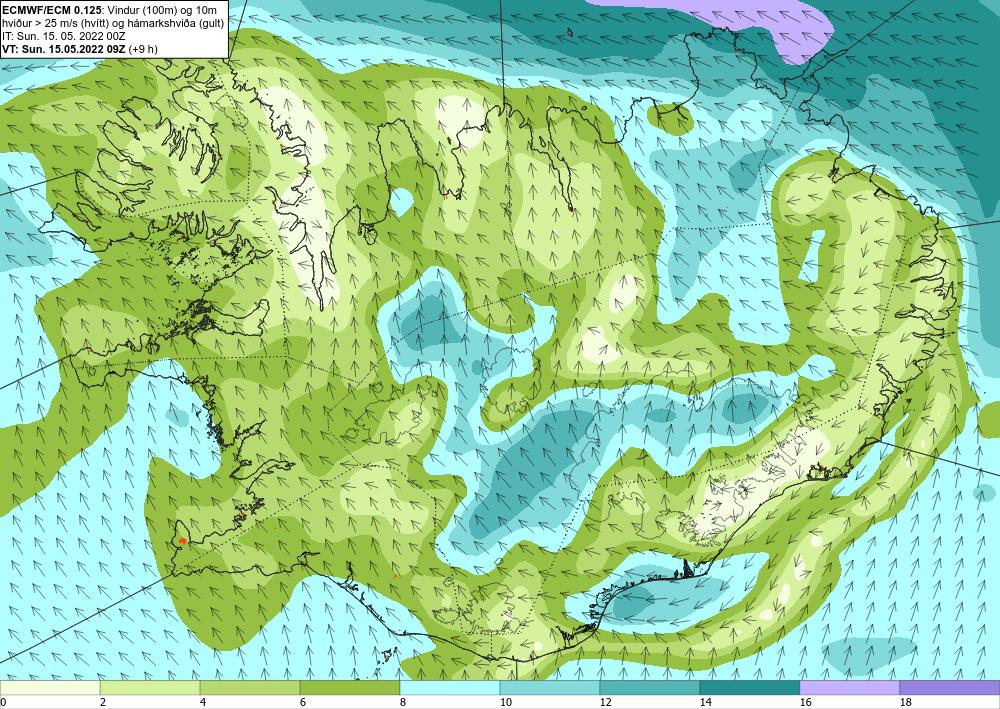Pick the light purple 16–18 legend swatch
The width and height of the screenshot is (1000, 709).
pos(849,688)
